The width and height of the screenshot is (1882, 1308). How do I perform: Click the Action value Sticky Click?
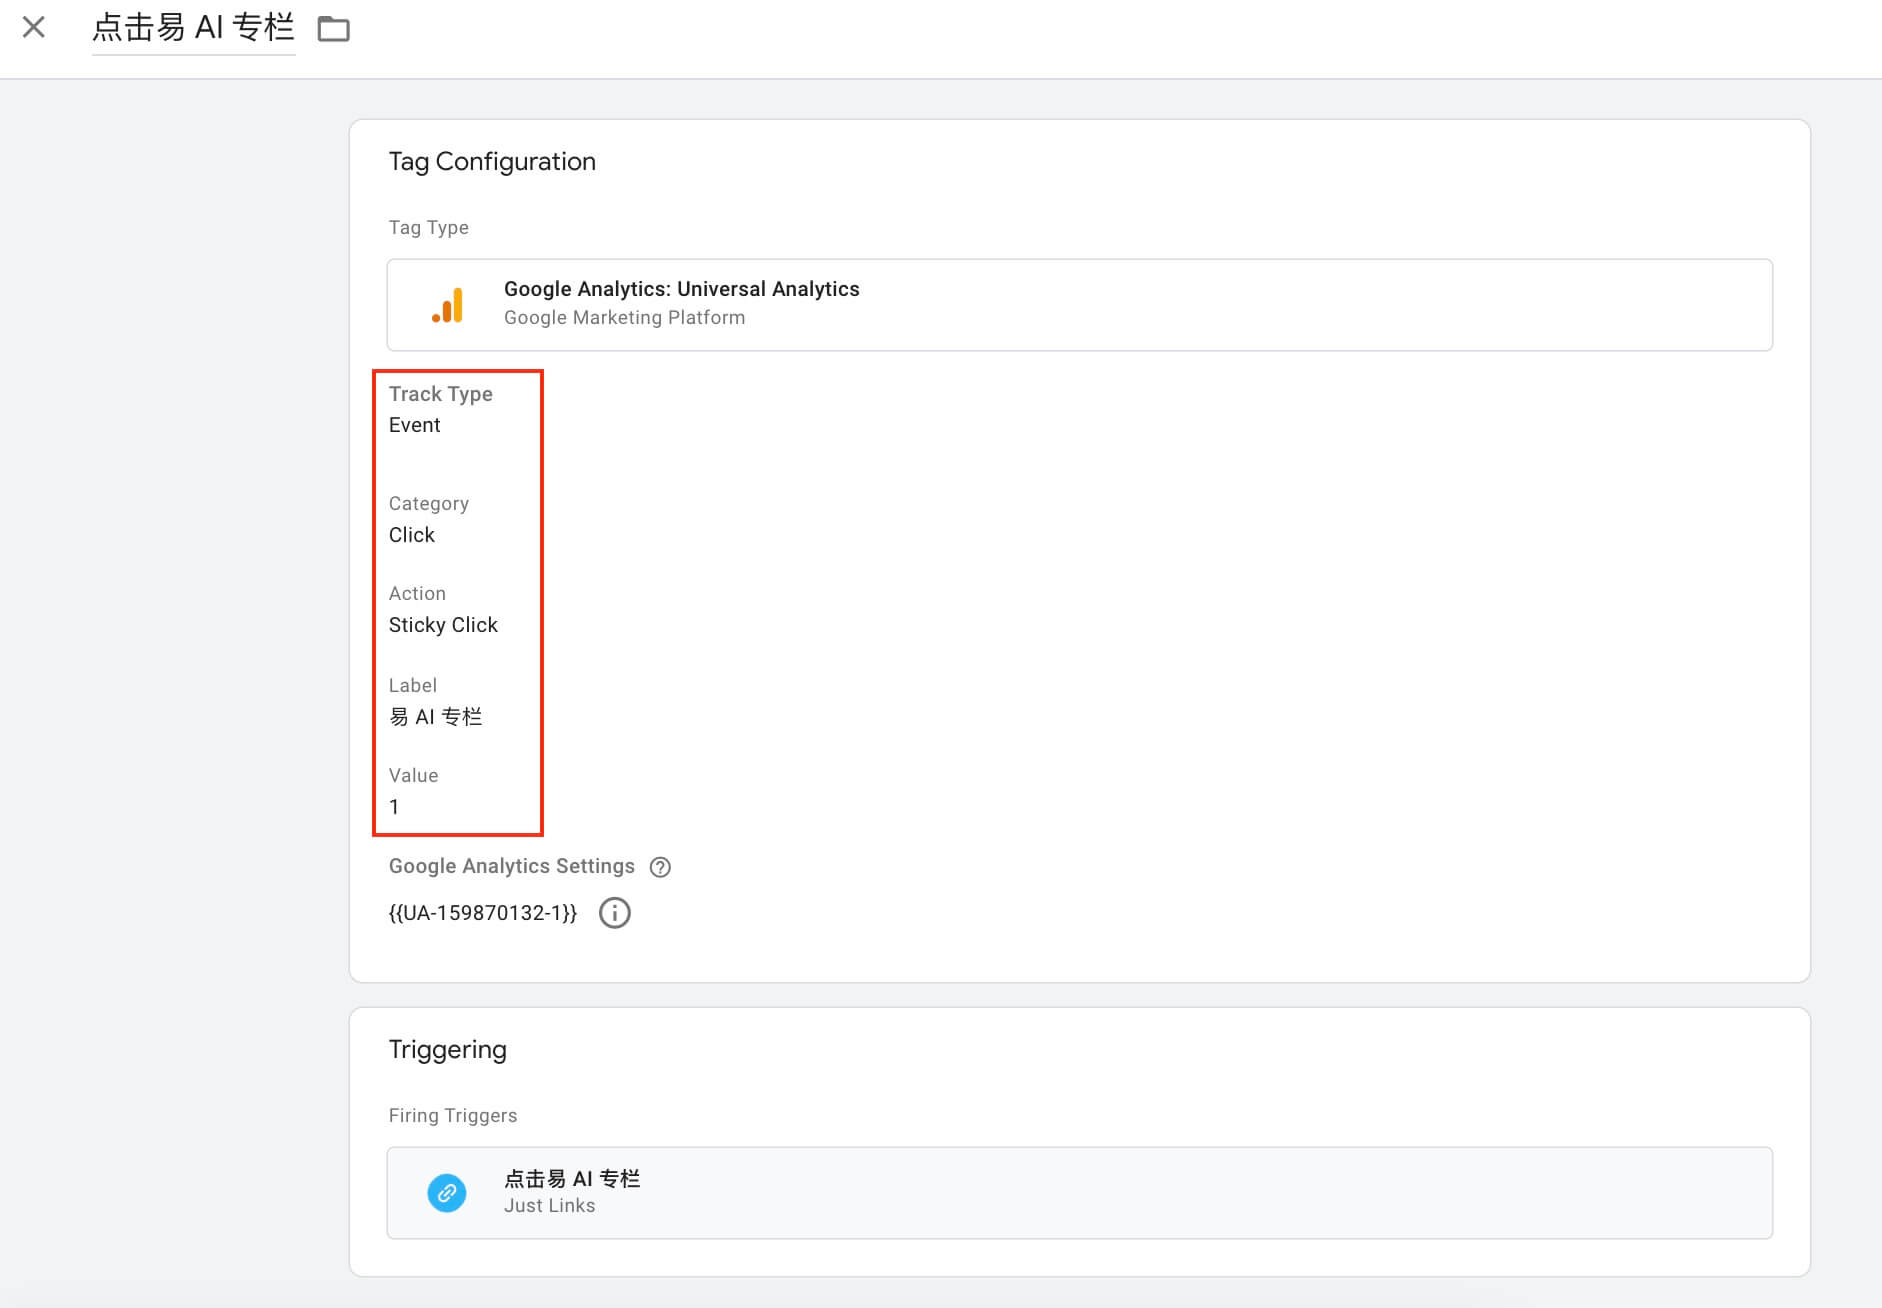click(x=443, y=625)
